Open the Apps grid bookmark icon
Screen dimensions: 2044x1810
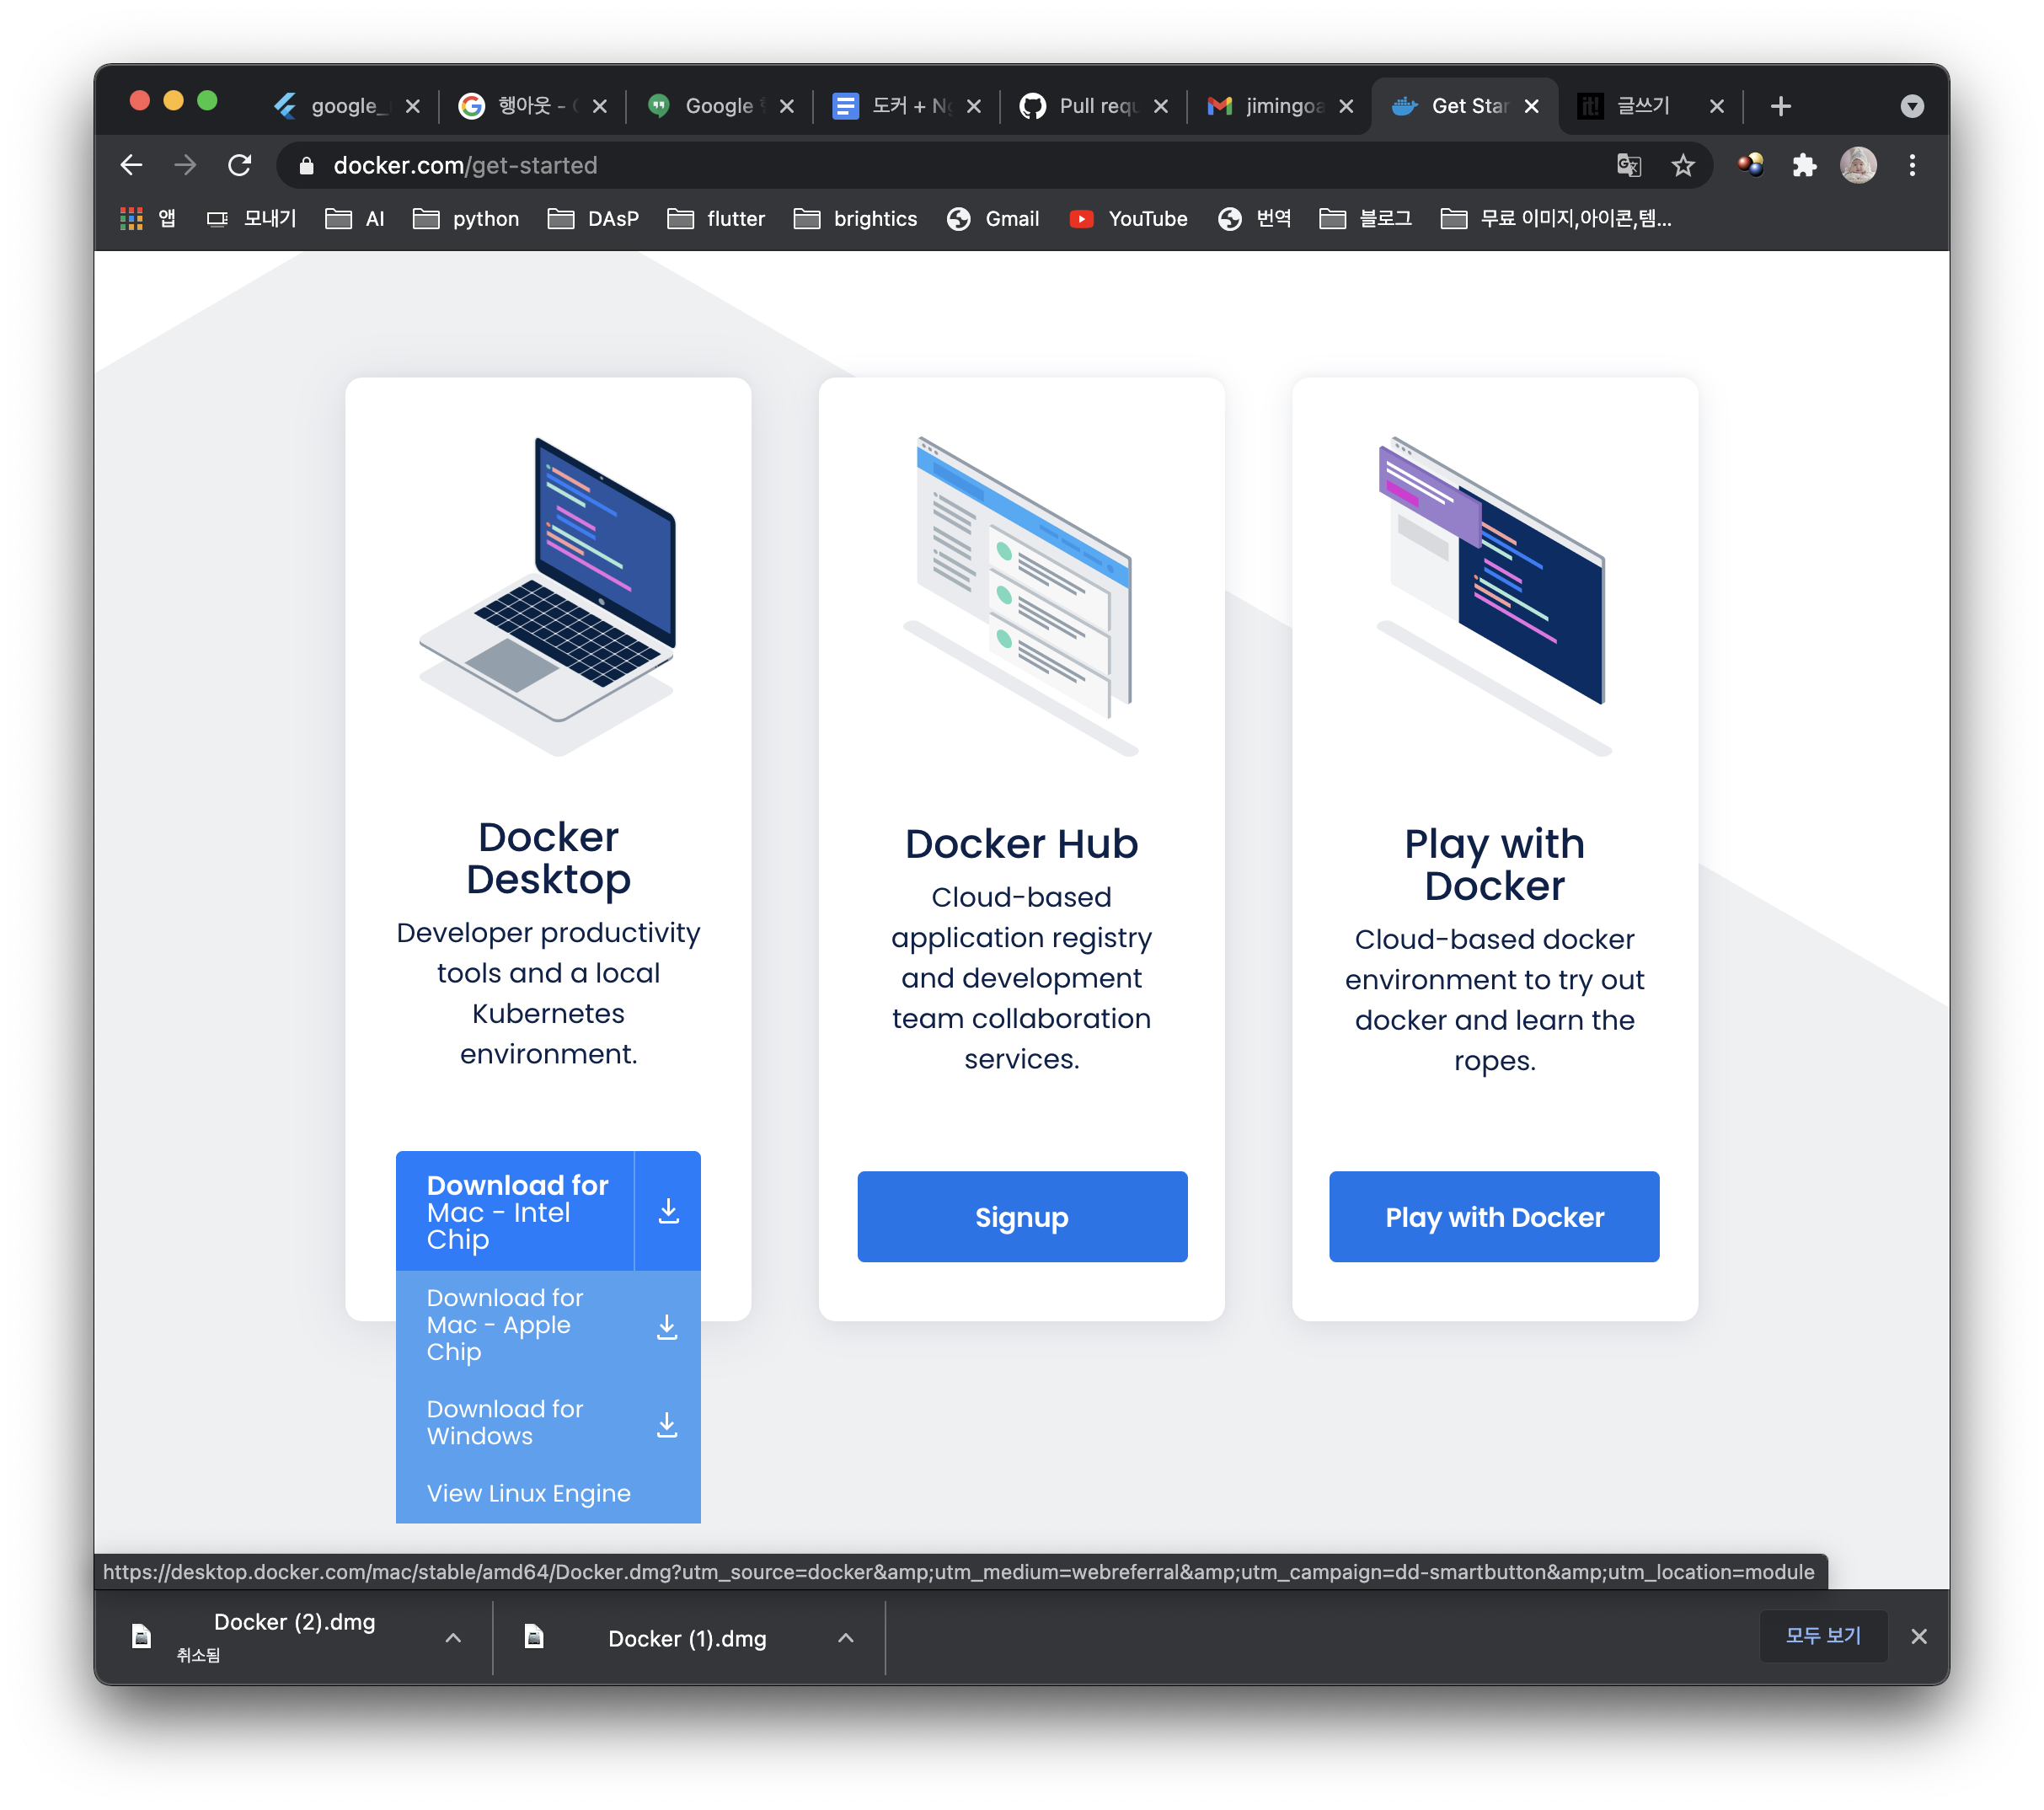131,218
